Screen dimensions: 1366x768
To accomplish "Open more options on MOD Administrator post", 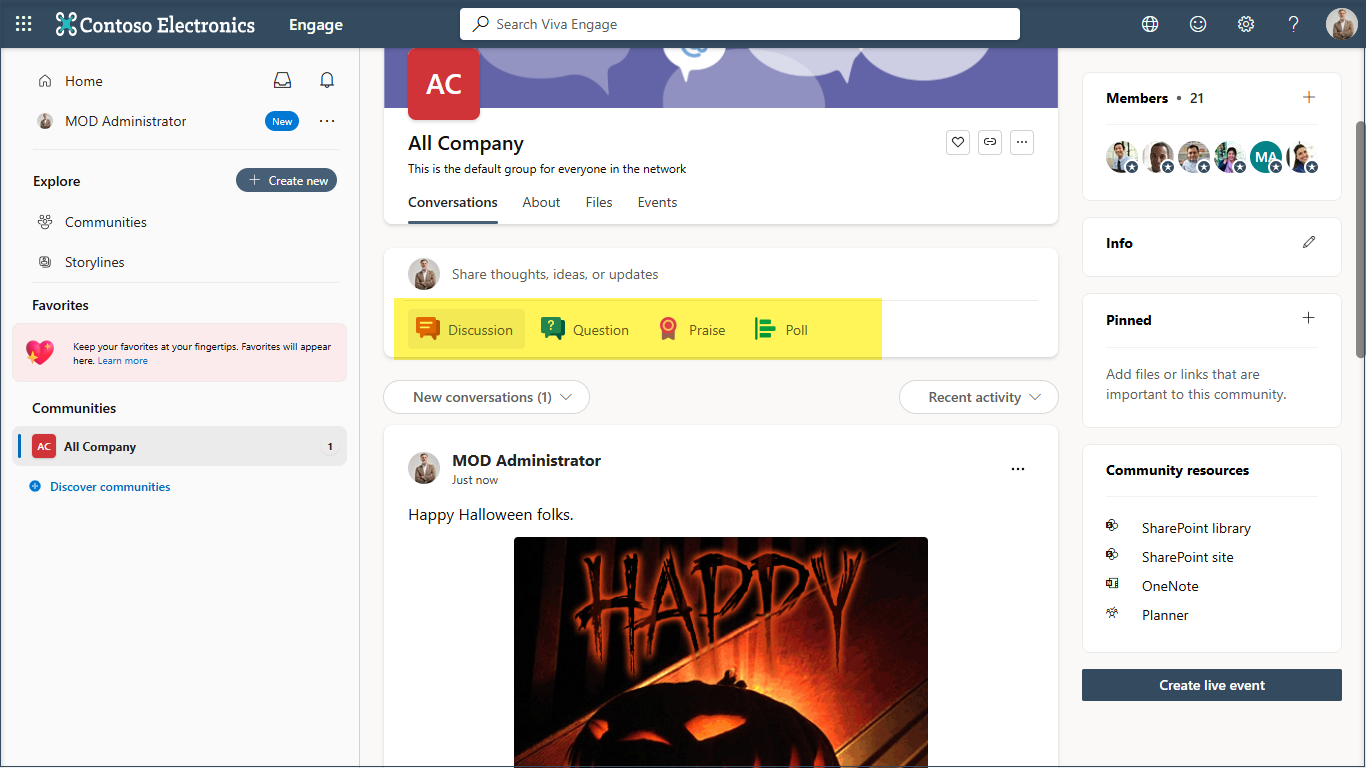I will tap(1018, 469).
